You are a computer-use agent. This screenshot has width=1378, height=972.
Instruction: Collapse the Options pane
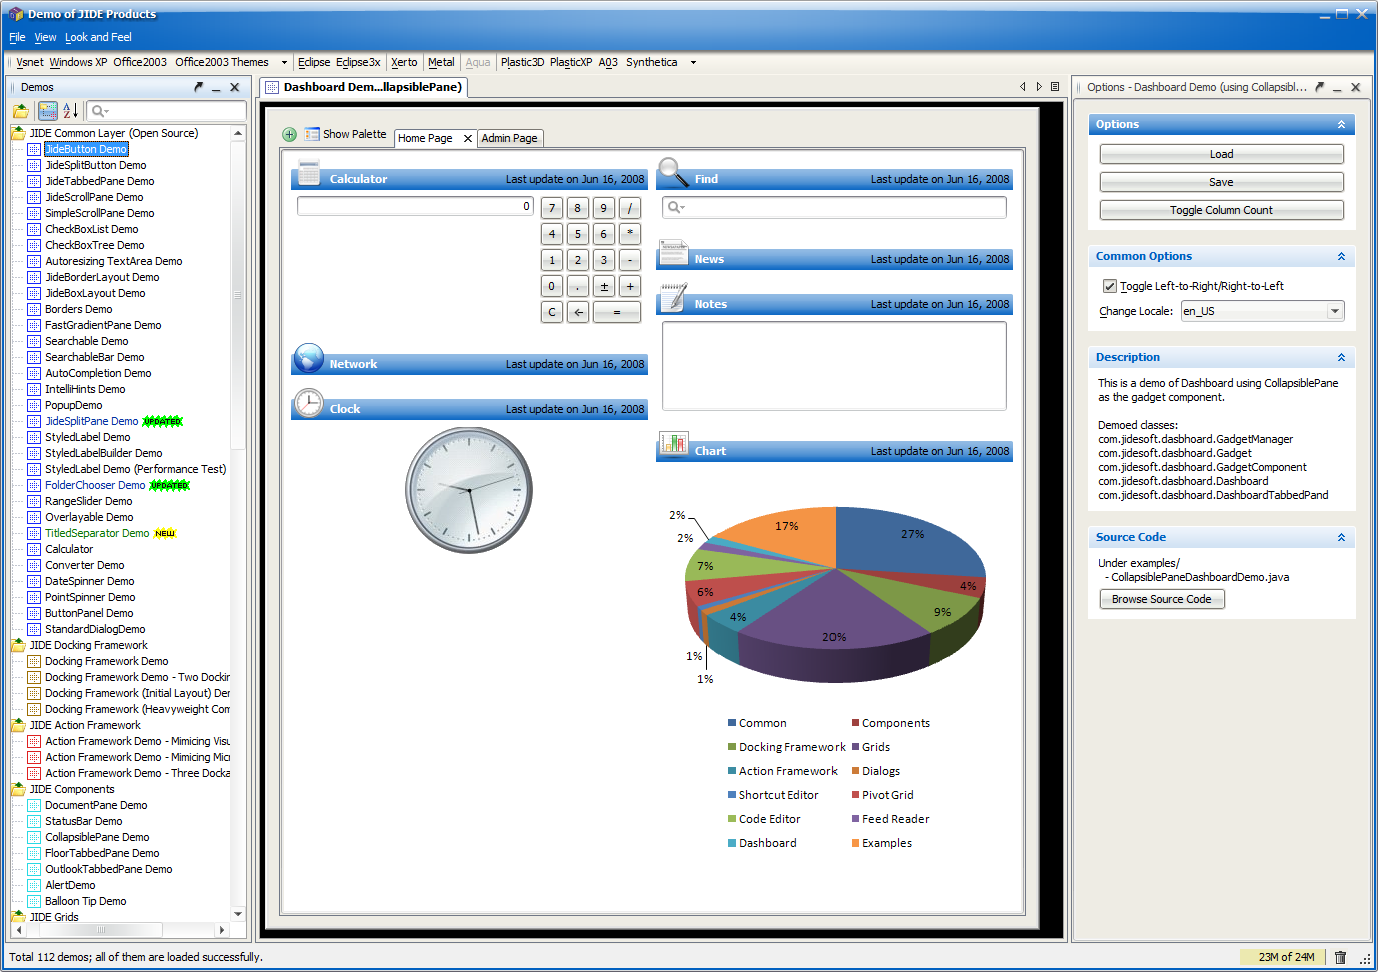pyautogui.click(x=1341, y=124)
